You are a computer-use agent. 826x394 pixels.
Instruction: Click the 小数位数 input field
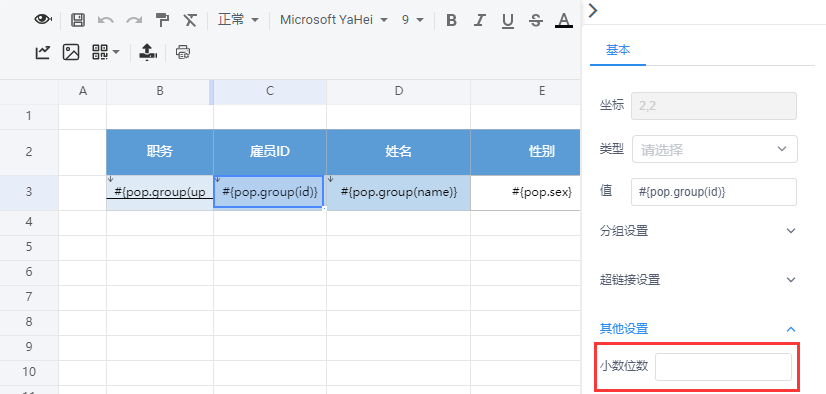click(x=723, y=367)
